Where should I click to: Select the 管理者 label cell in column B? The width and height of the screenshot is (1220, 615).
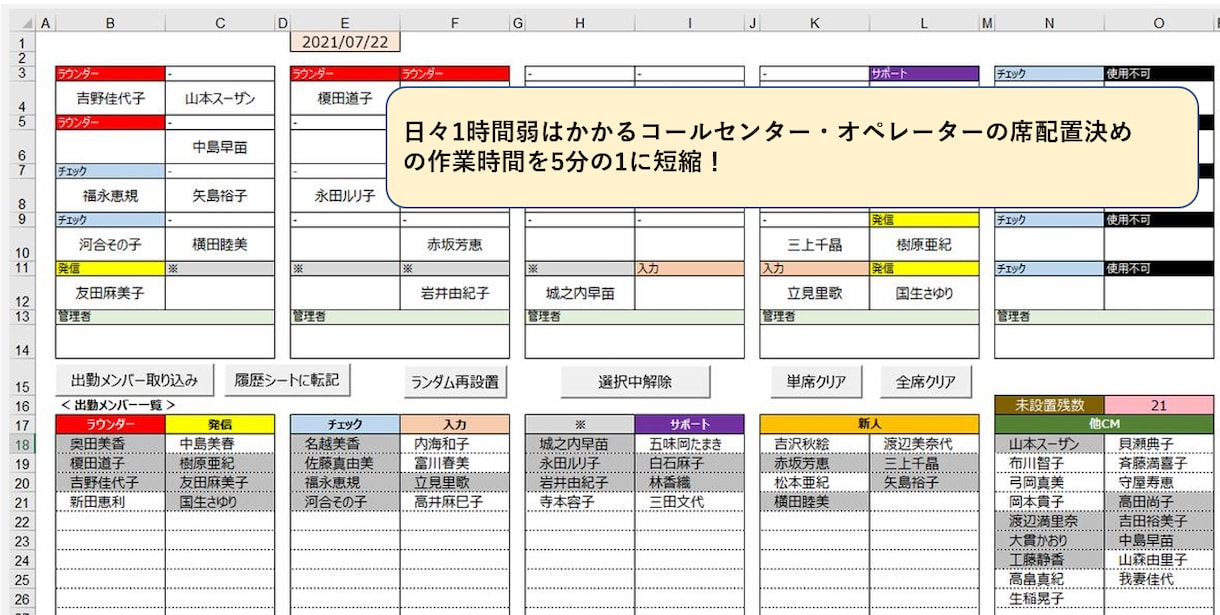[165, 317]
